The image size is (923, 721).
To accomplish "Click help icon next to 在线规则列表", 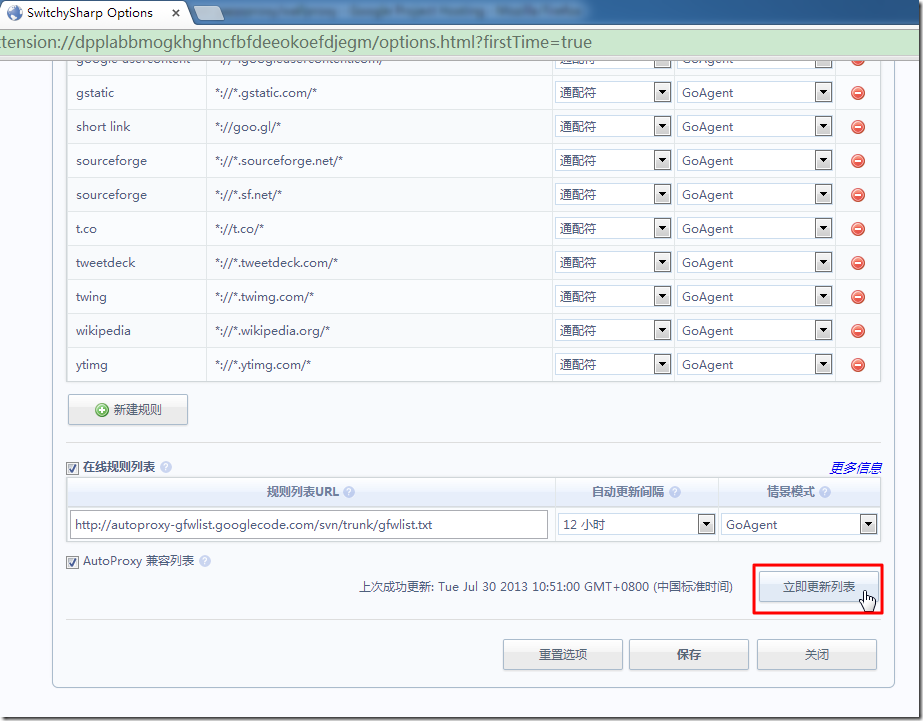I will tap(166, 467).
